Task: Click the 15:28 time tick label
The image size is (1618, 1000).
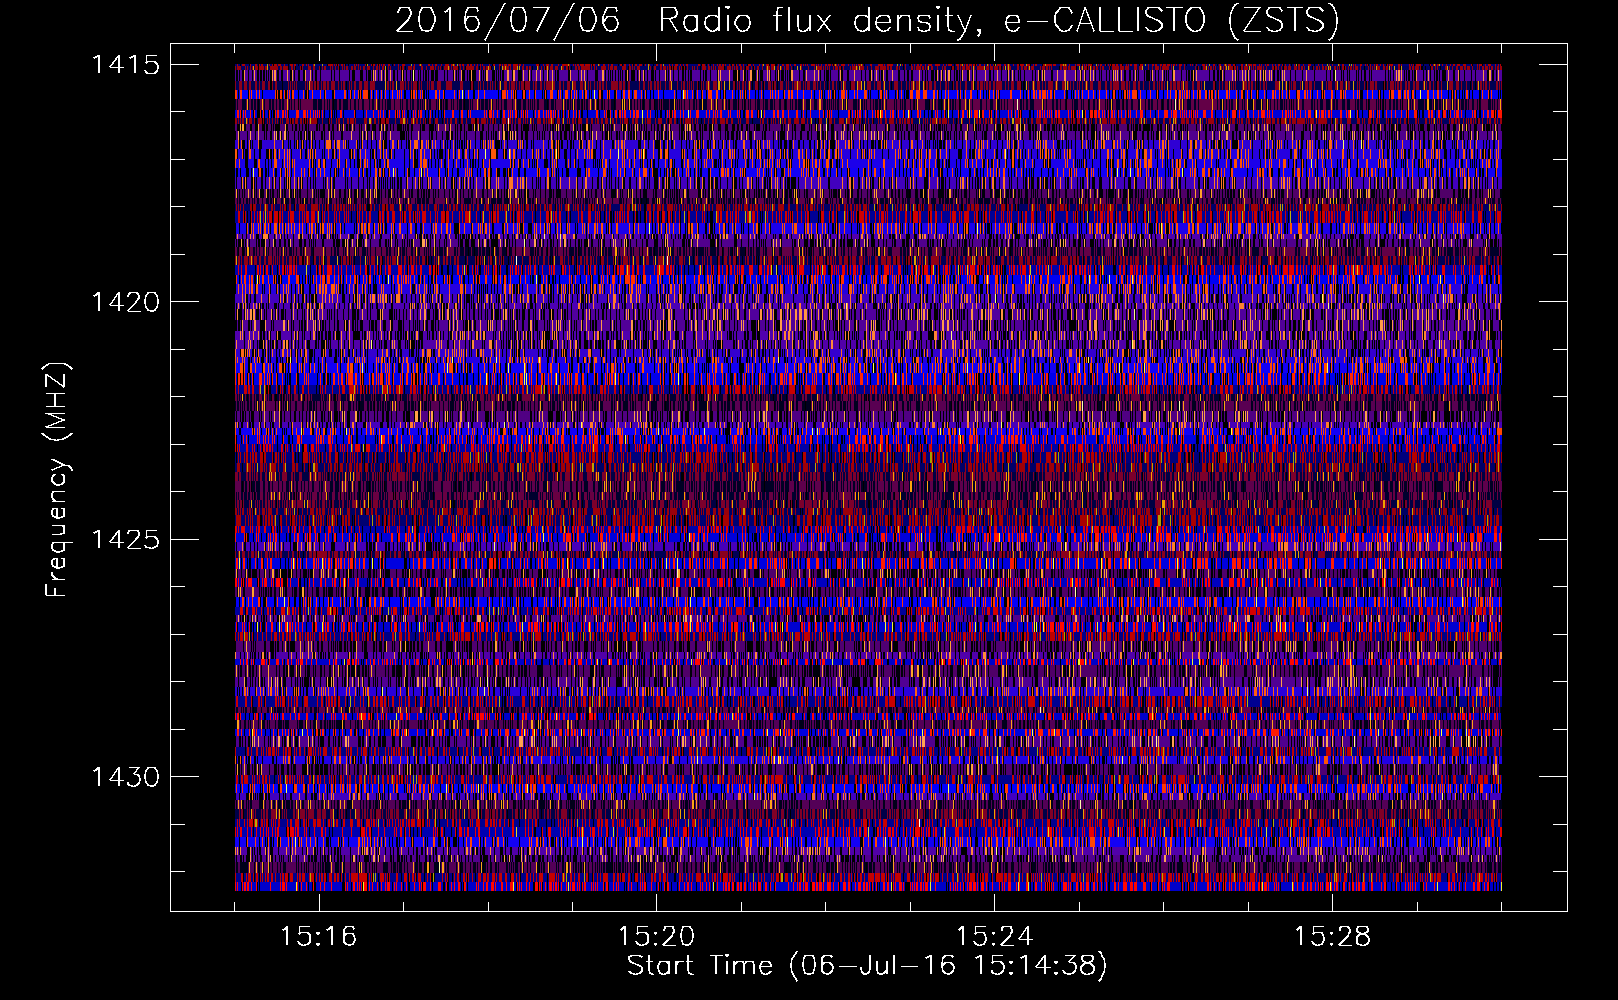Action: click(1333, 936)
